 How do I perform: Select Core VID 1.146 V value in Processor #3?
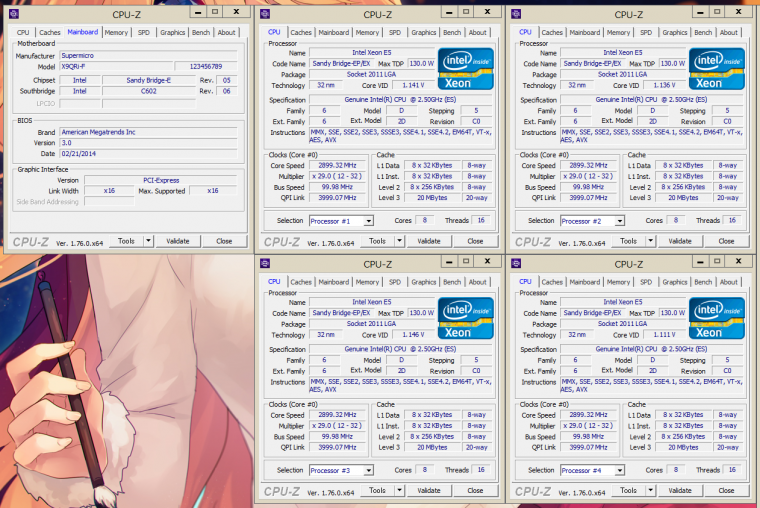pyautogui.click(x=413, y=334)
